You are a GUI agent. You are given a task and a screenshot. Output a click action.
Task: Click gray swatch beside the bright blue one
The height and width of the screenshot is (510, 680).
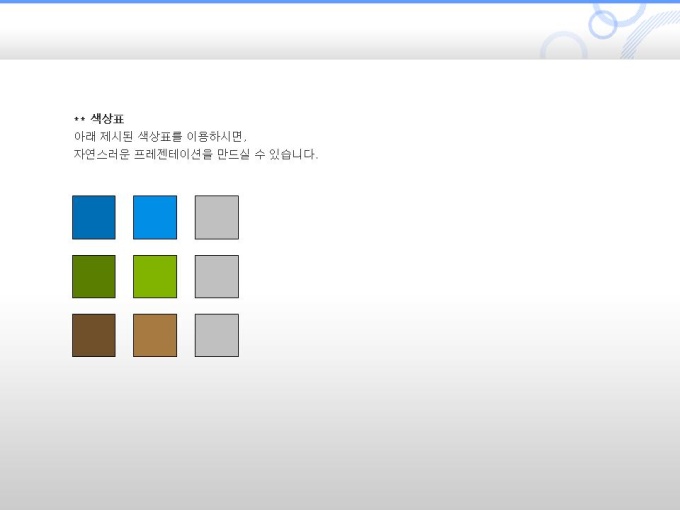click(x=217, y=217)
